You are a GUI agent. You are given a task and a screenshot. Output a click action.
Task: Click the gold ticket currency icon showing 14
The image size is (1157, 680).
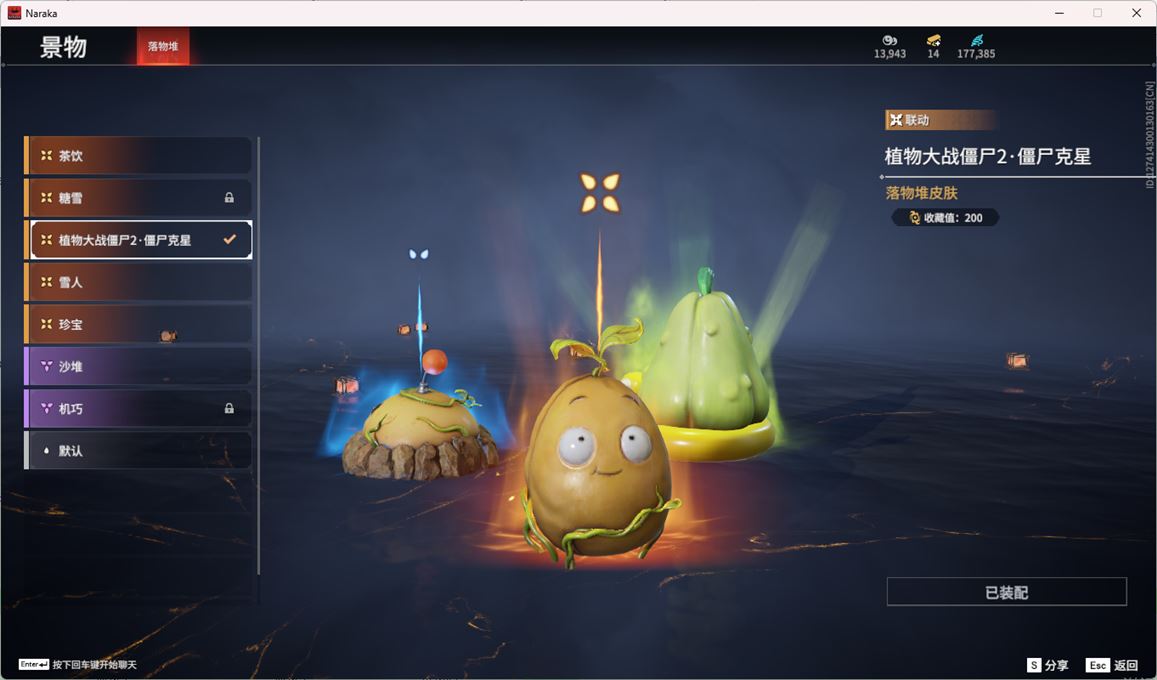933,41
